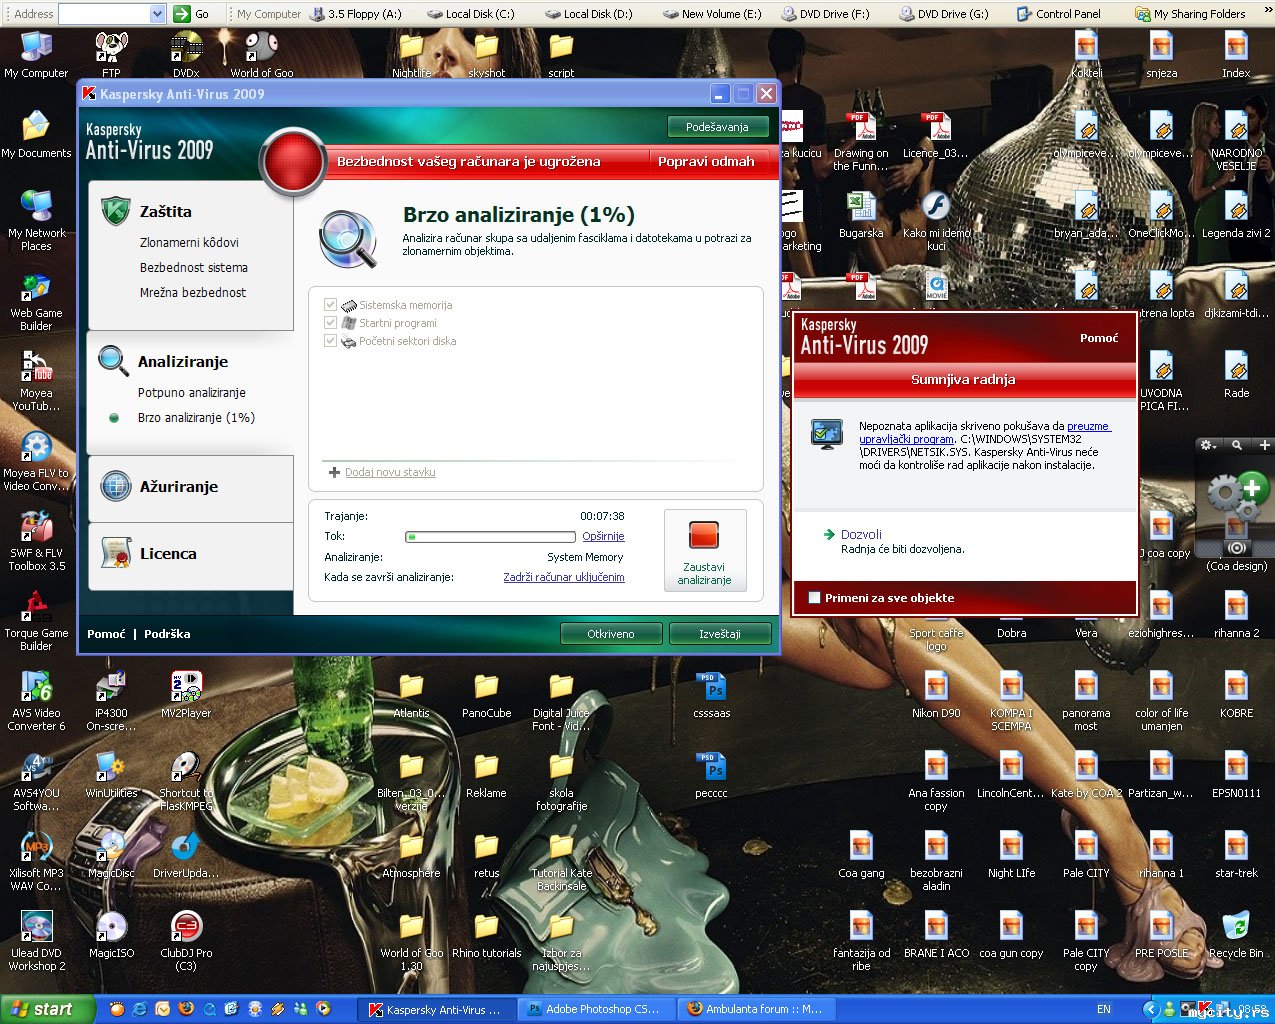Open My Computer desktop icon

(x=36, y=54)
